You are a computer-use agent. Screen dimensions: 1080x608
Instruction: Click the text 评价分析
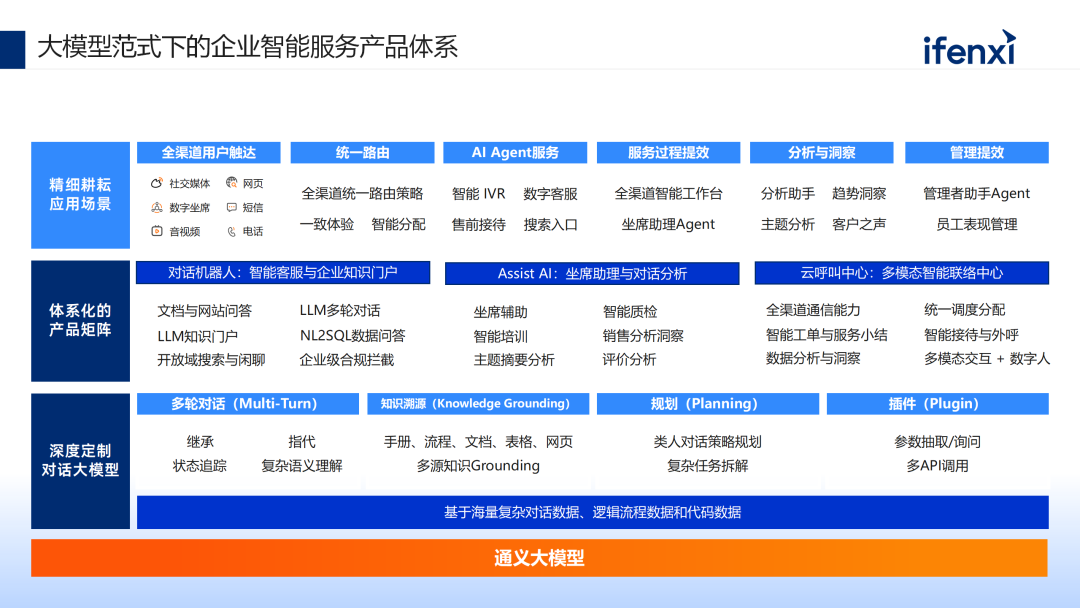point(630,360)
